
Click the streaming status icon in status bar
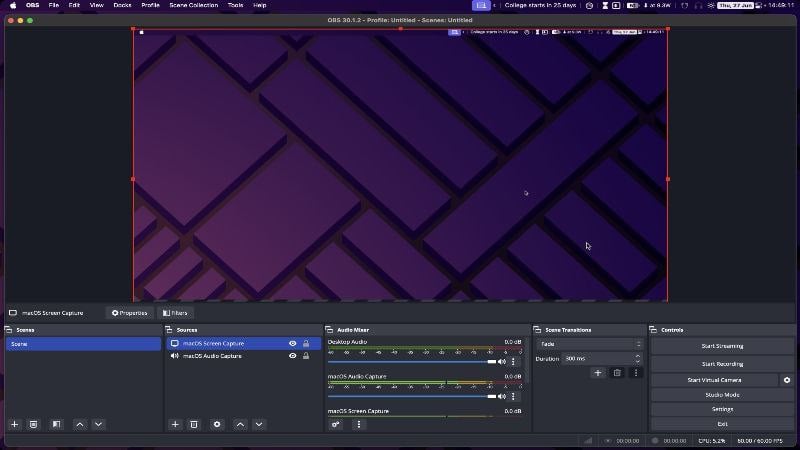coord(608,440)
